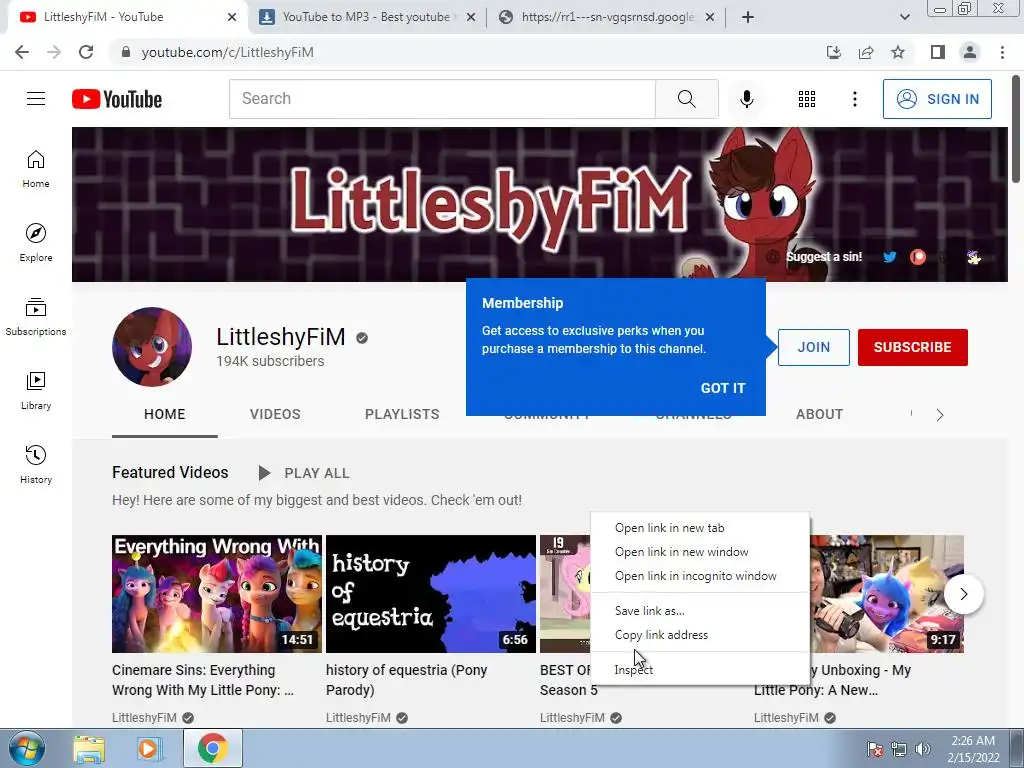Open the Windows Start button
Screen dimensions: 1024x768
point(26,748)
